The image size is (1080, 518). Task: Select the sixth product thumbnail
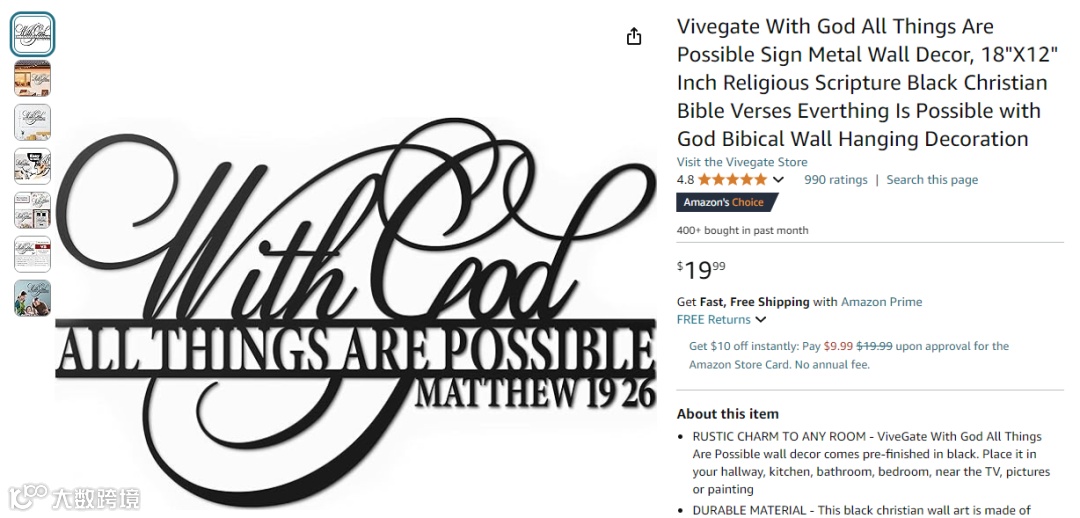[32, 255]
